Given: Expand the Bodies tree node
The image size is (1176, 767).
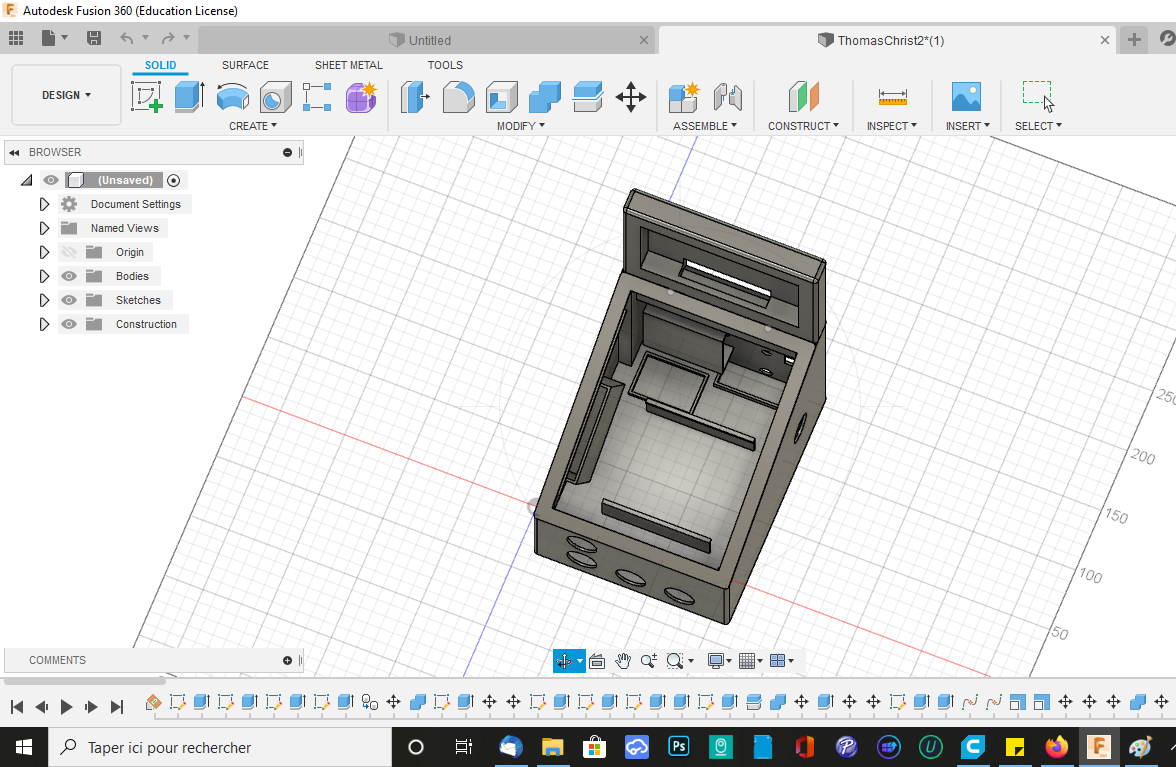Looking at the screenshot, I should [x=44, y=276].
